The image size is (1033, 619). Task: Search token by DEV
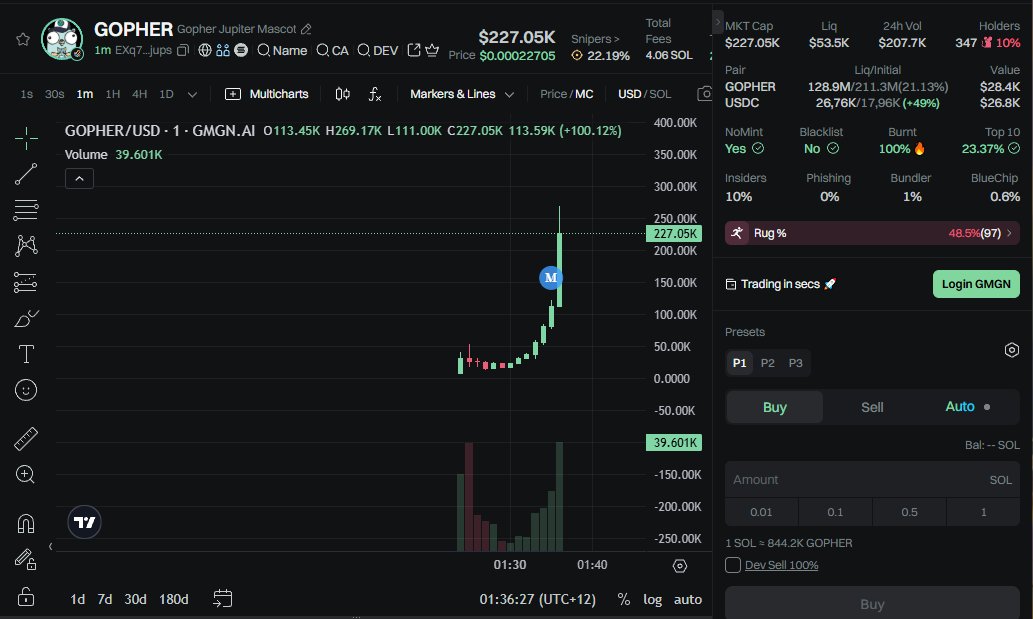(x=377, y=50)
